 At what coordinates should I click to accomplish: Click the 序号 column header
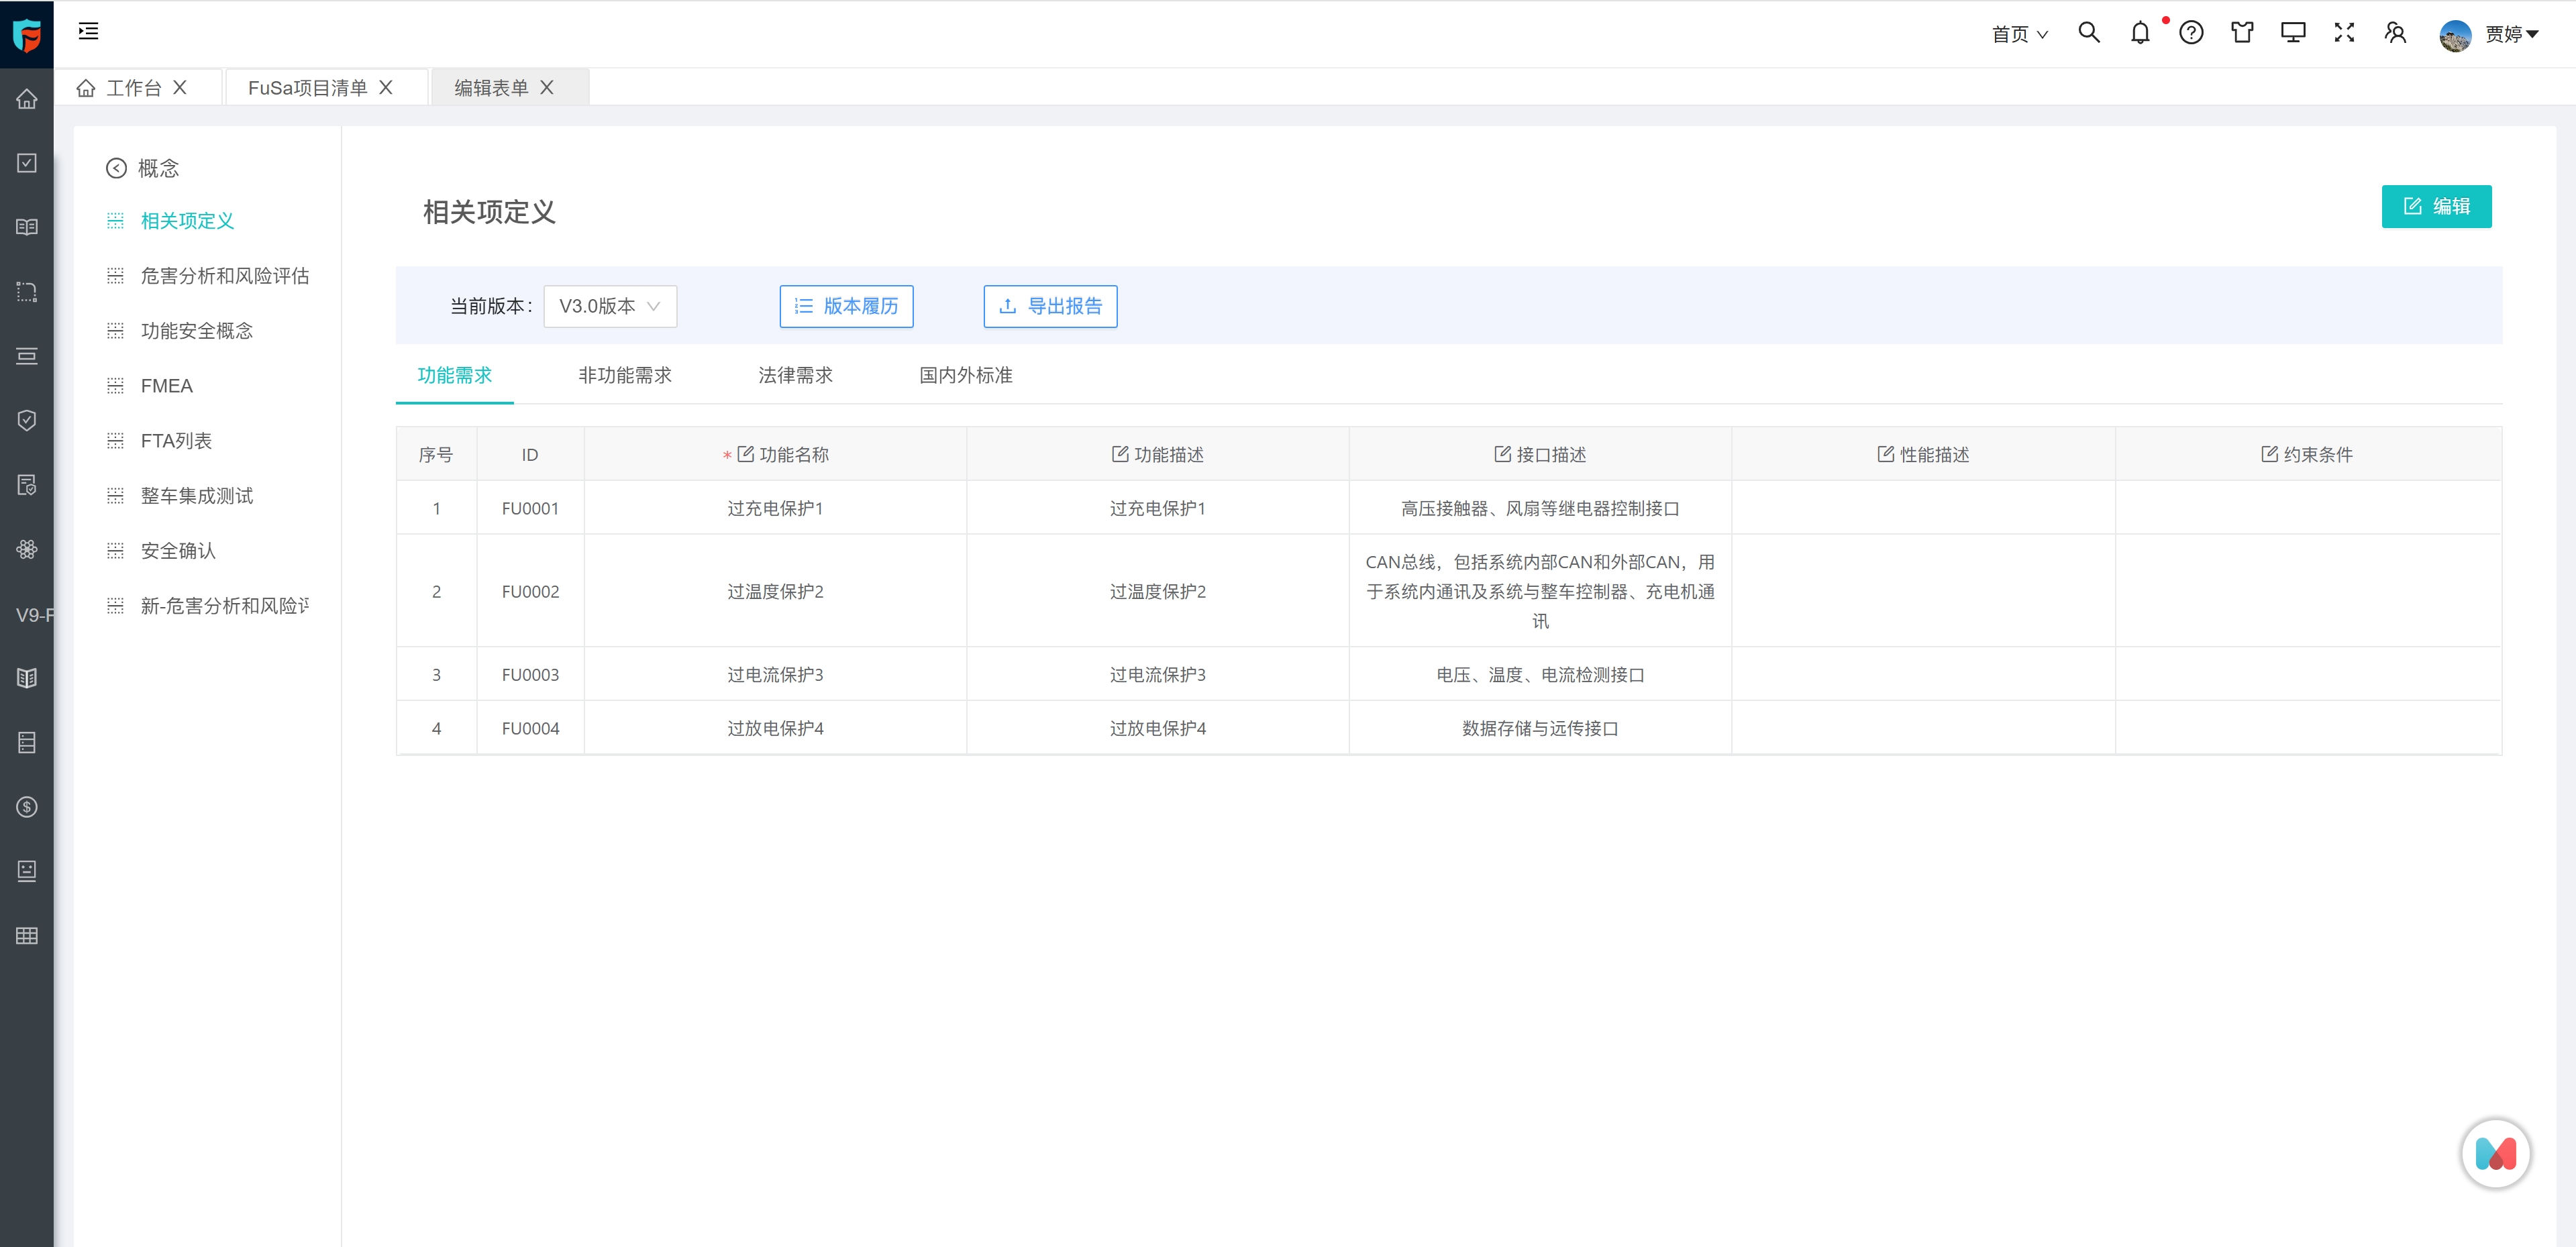(x=436, y=454)
